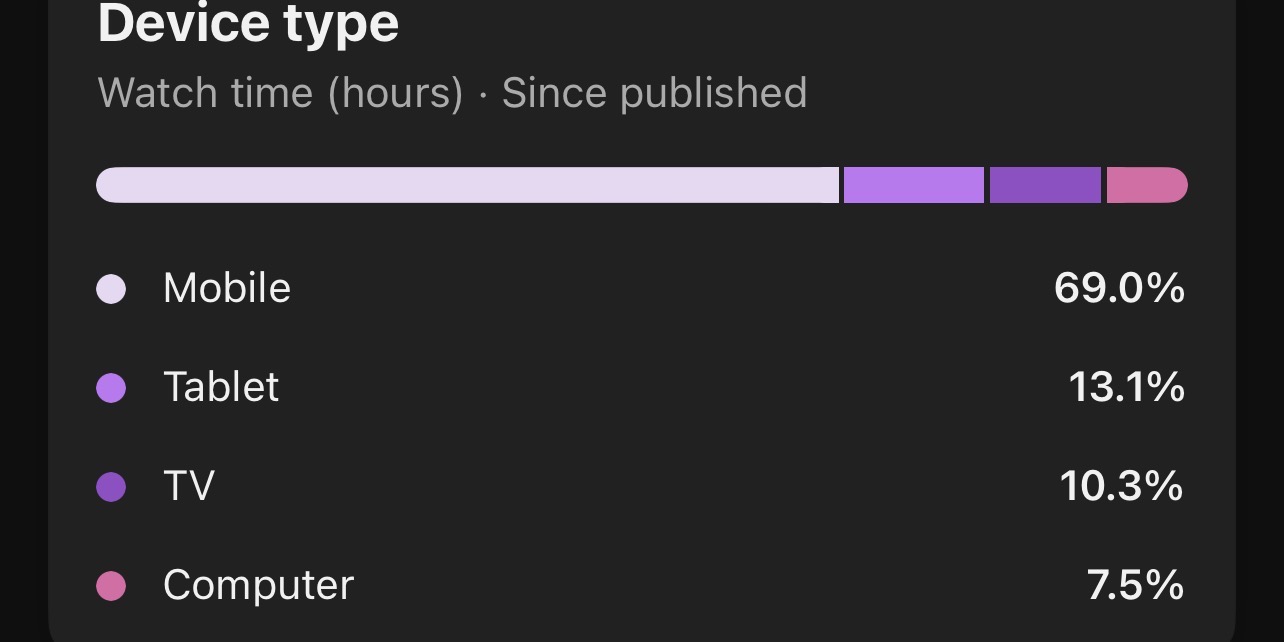This screenshot has width=1284, height=642.
Task: Select the Mobile segment of the bar
Action: [467, 185]
